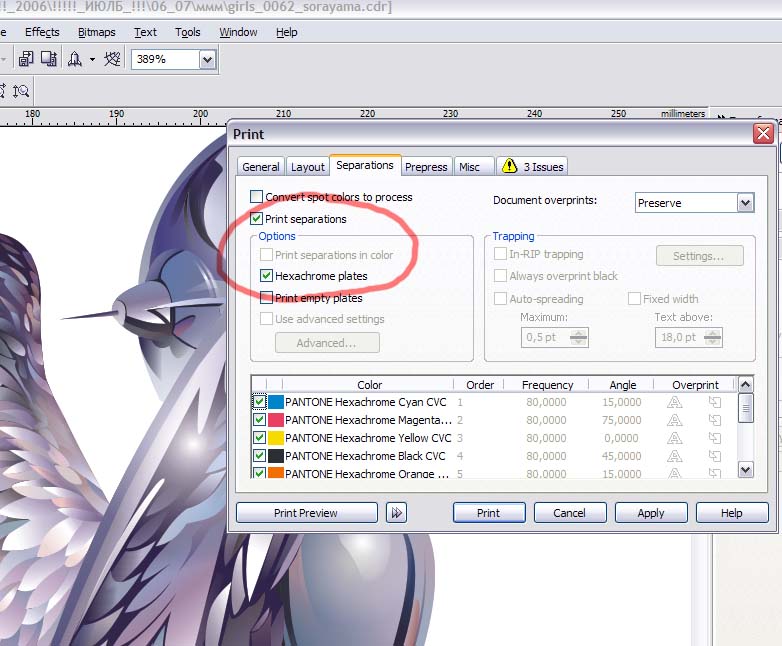Viewport: 782px width, 646px height.
Task: Open the Help menu
Action: click(287, 32)
